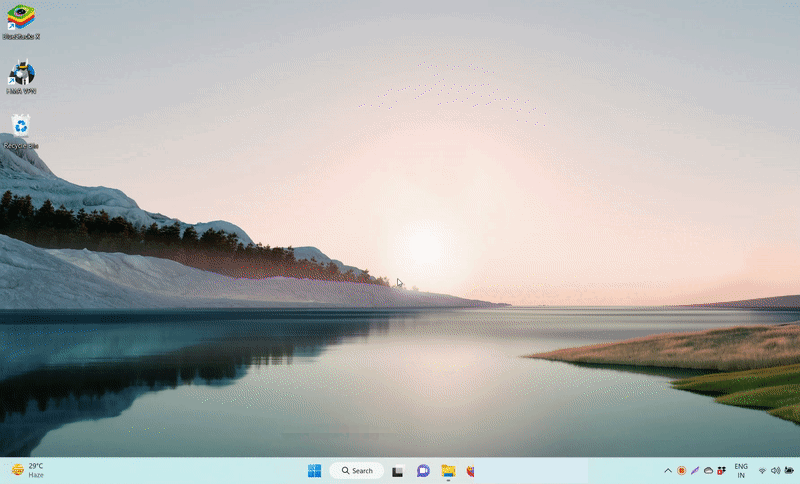
Task: Click Show Desktop at the taskbar's far-right edge
Action: point(798,471)
